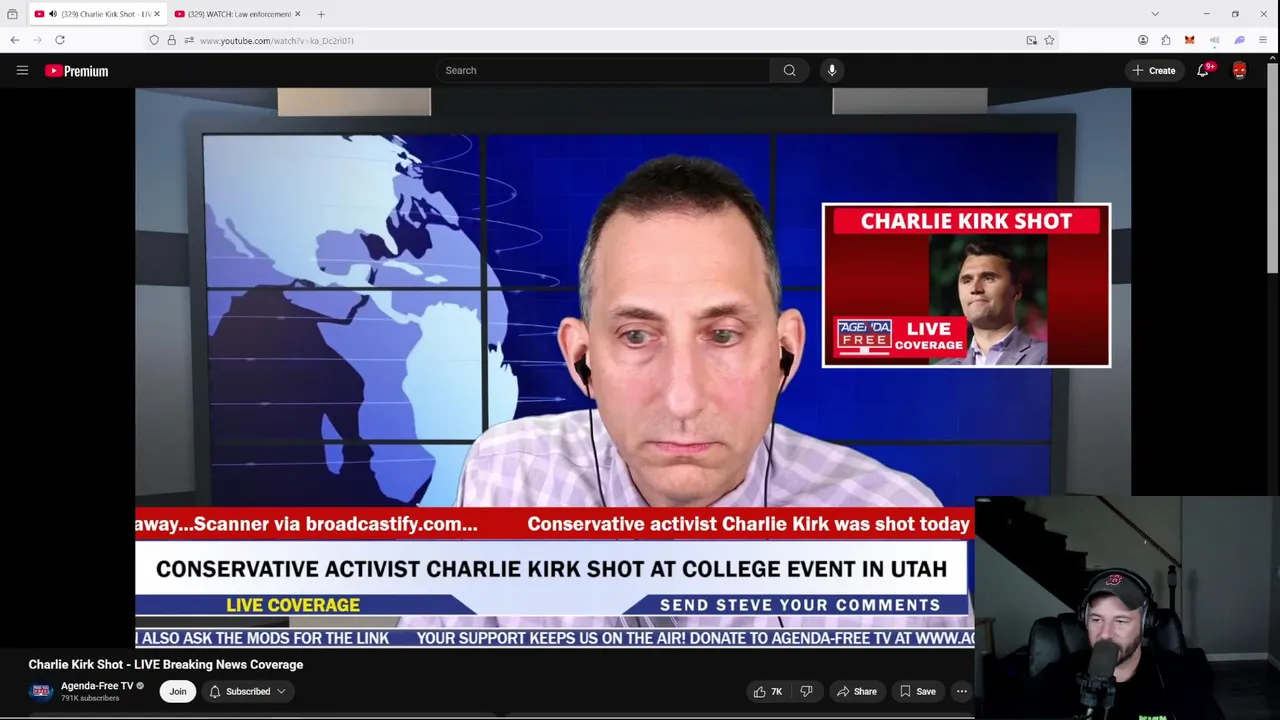Save the video to a playlist
The image size is (1280, 720).
[917, 691]
